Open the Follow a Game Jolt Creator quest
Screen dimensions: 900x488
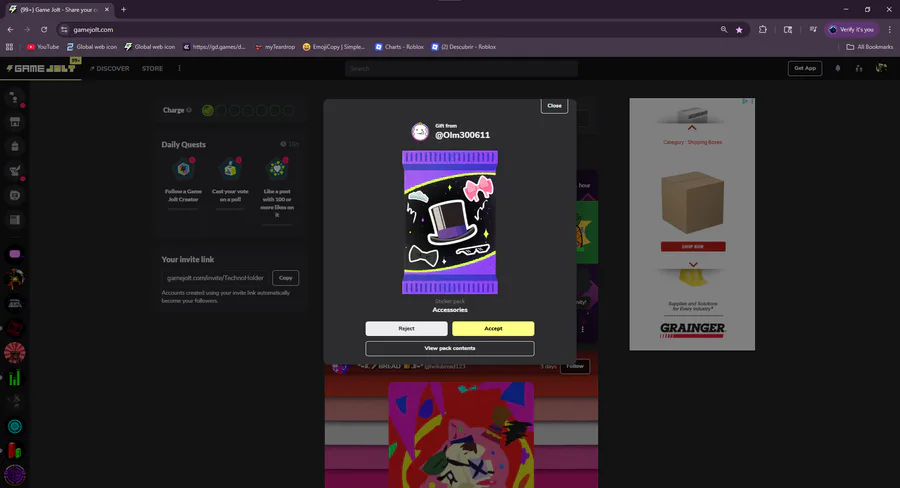click(x=183, y=180)
